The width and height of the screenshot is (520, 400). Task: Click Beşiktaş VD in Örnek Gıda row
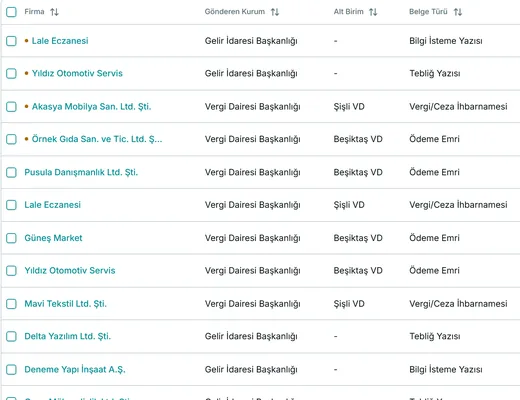[x=358, y=139]
